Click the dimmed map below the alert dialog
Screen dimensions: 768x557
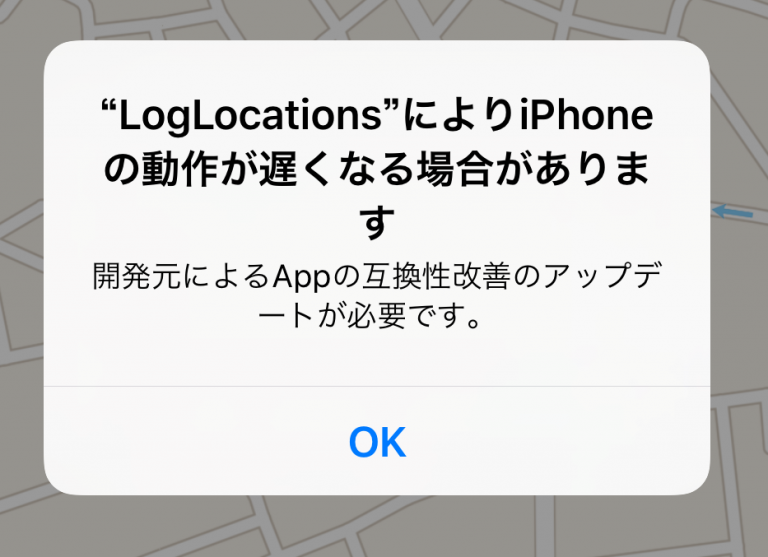pos(377,527)
